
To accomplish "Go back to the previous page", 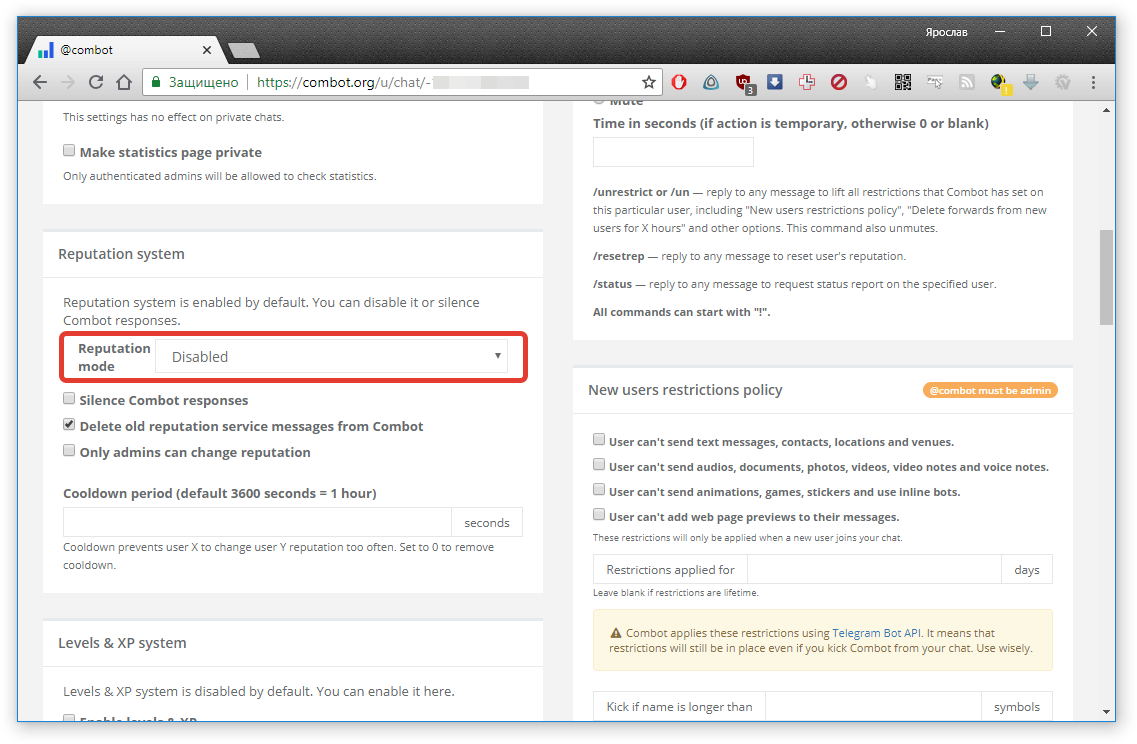I will click(x=40, y=83).
